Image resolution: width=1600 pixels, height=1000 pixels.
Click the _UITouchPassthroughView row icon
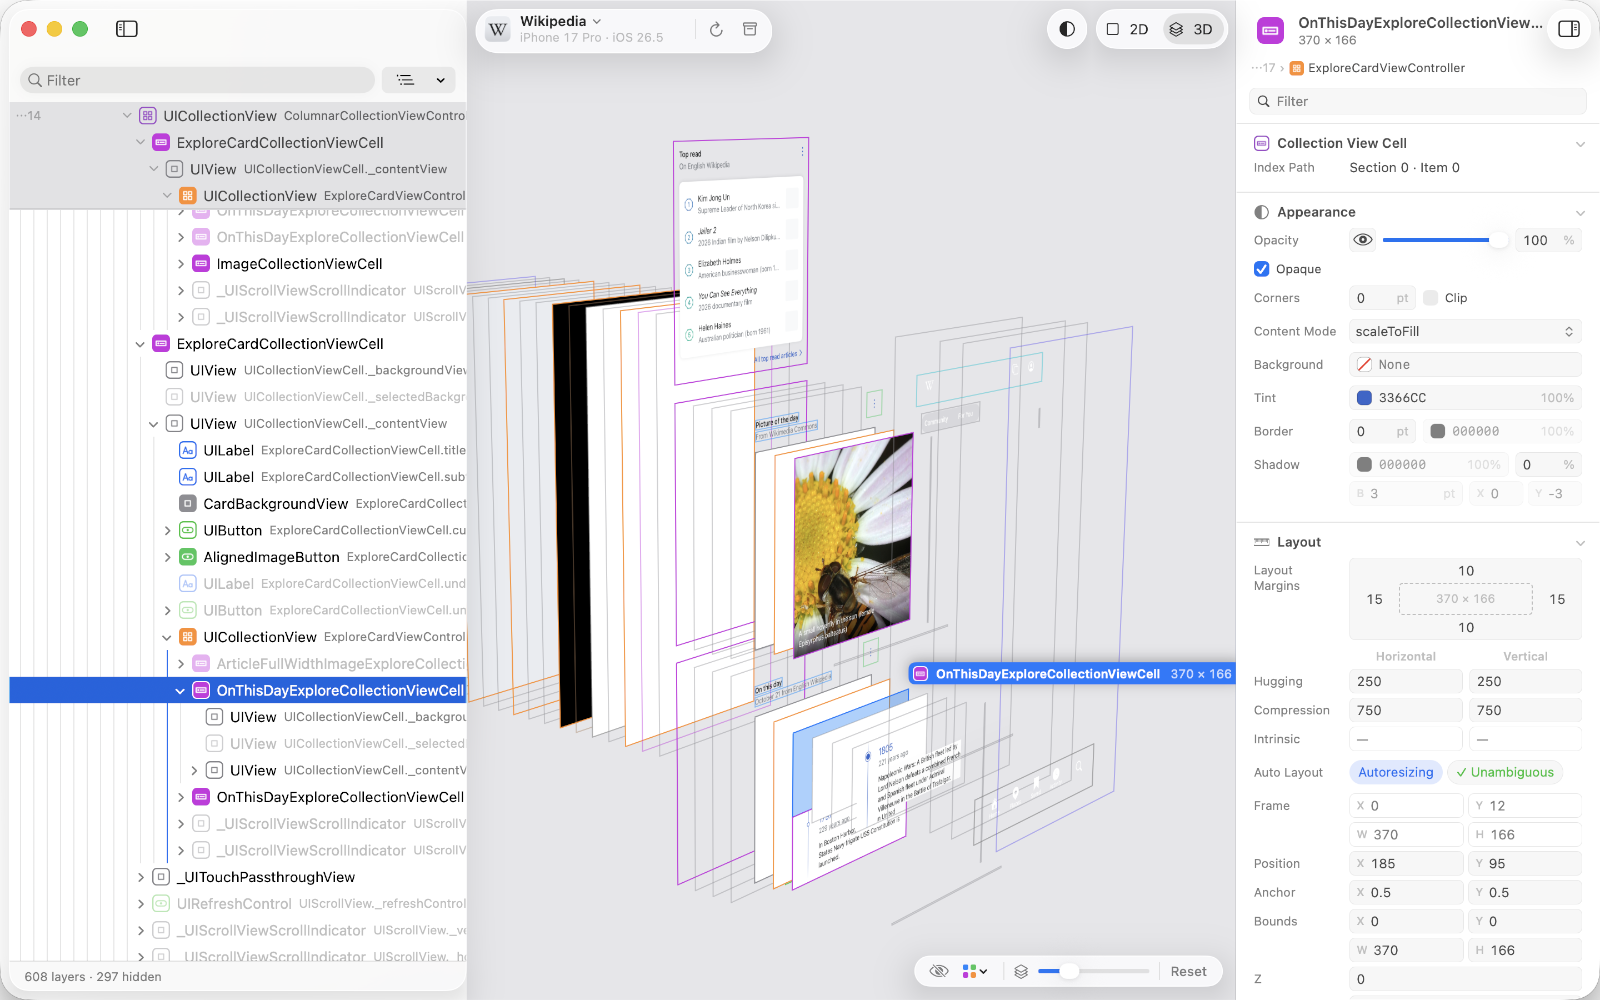161,877
